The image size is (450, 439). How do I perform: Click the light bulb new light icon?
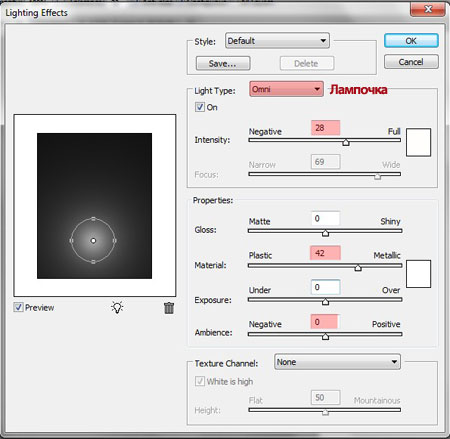point(117,307)
